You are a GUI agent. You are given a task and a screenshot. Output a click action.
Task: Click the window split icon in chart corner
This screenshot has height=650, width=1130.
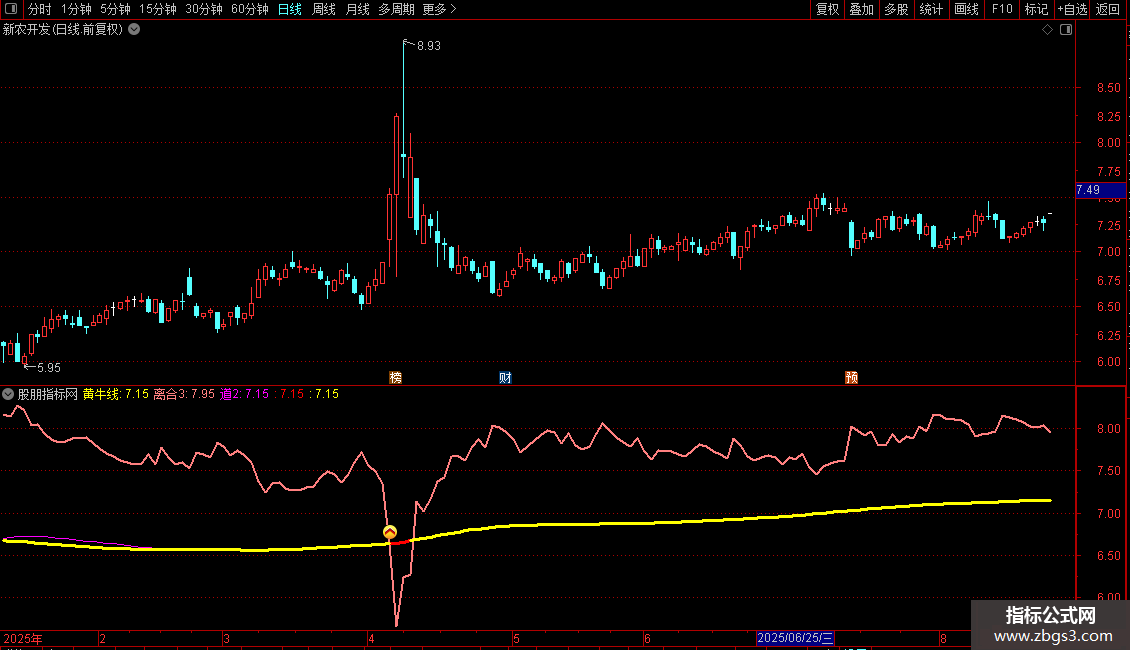click(x=1066, y=30)
